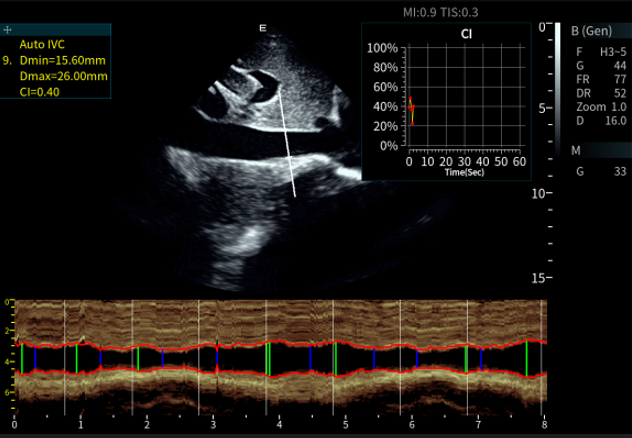The height and width of the screenshot is (438, 632).
Task: Click the M-mode gain value 33
Action: [619, 171]
